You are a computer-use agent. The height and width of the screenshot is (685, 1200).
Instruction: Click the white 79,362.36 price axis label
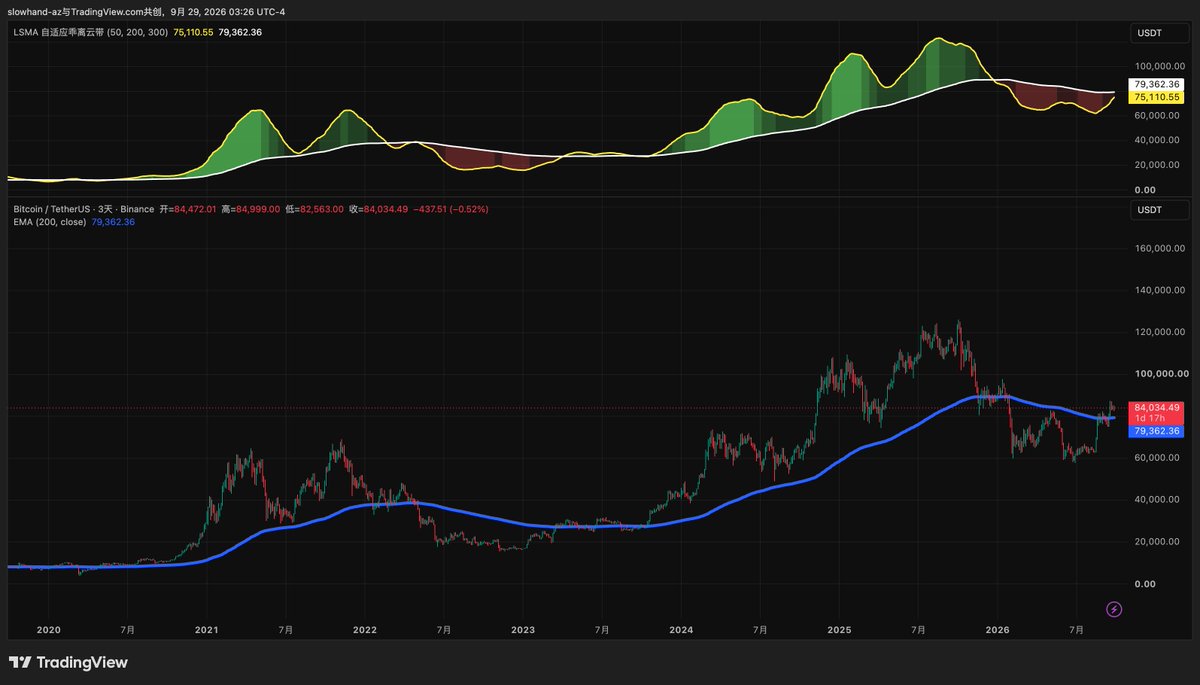point(1156,85)
